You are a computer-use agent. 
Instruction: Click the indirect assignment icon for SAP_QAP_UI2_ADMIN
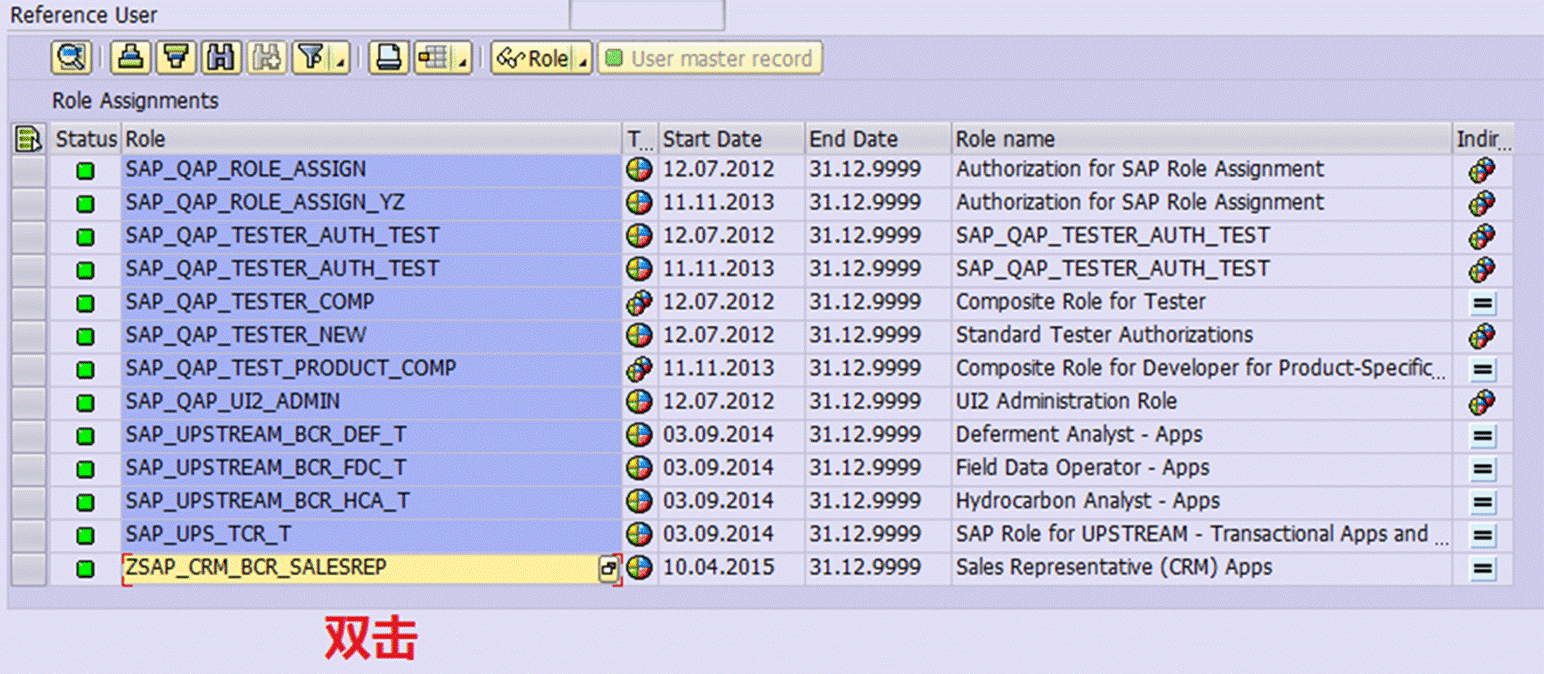coord(1482,402)
